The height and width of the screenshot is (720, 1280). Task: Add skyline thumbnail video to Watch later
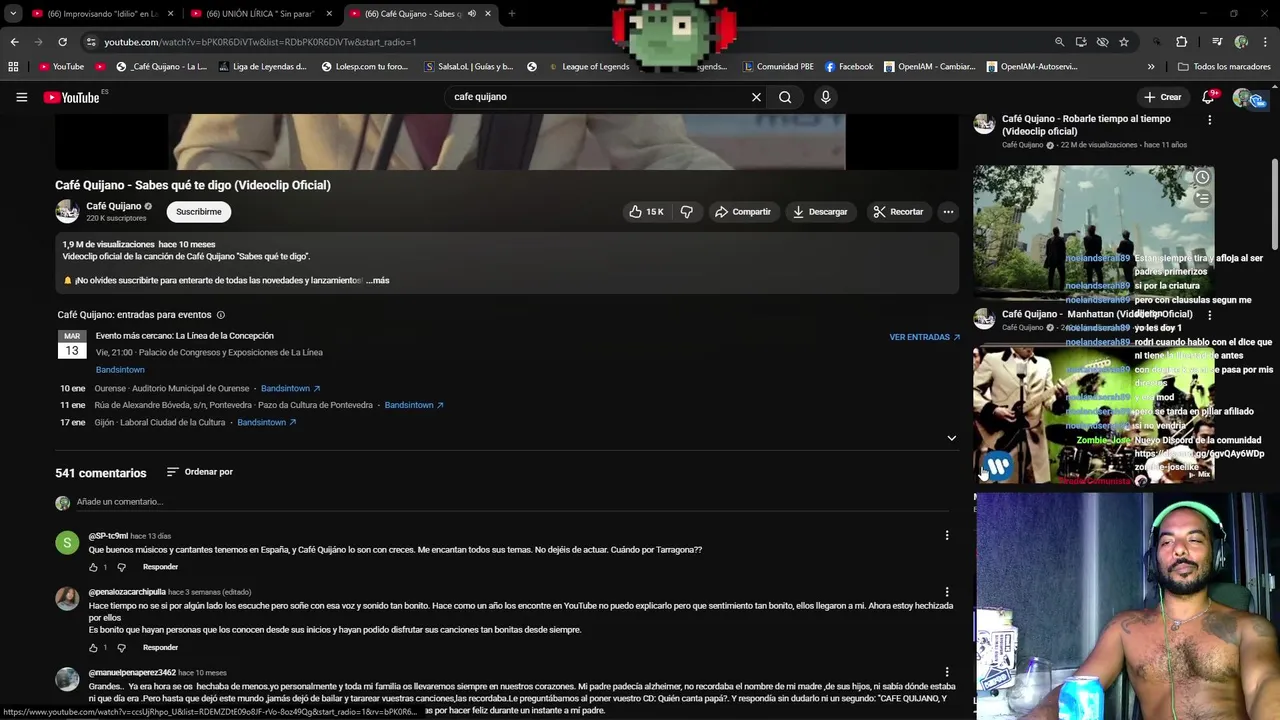point(1202,178)
